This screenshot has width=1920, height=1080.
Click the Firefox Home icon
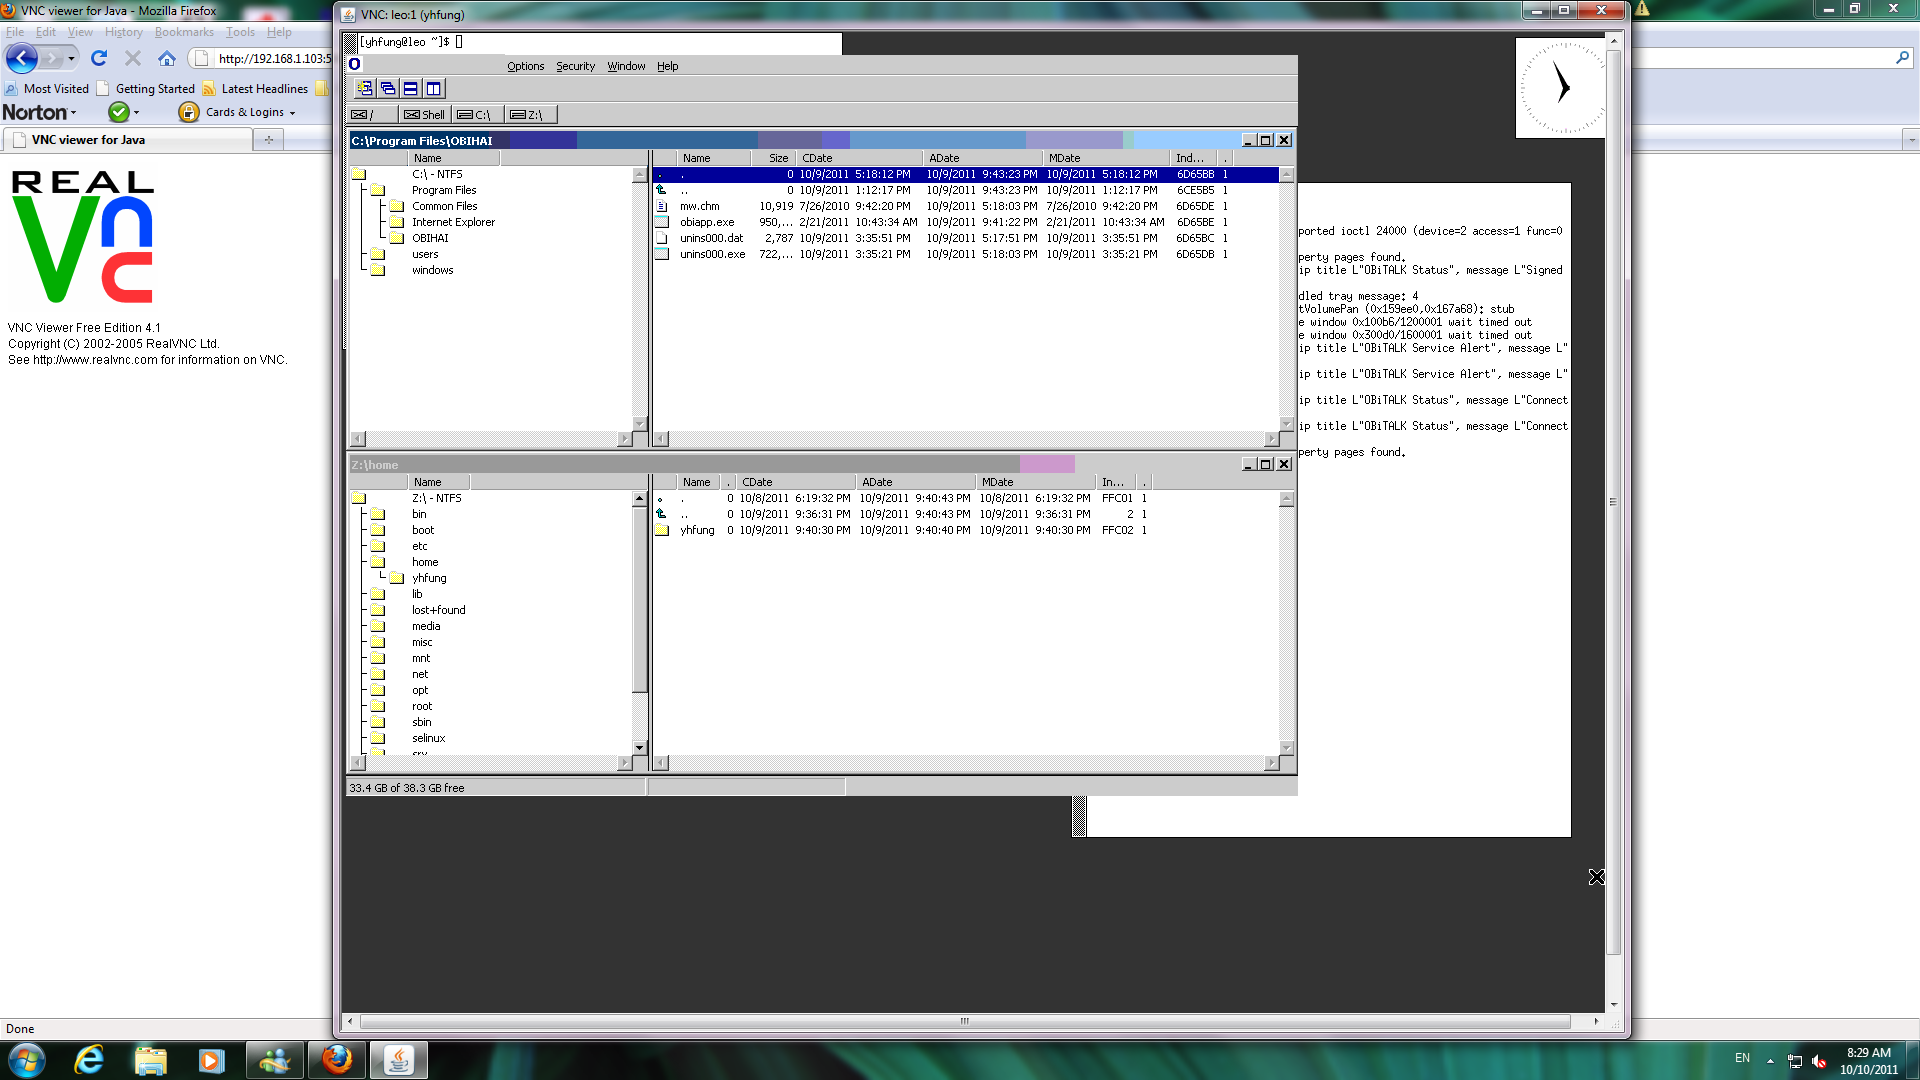pos(167,59)
